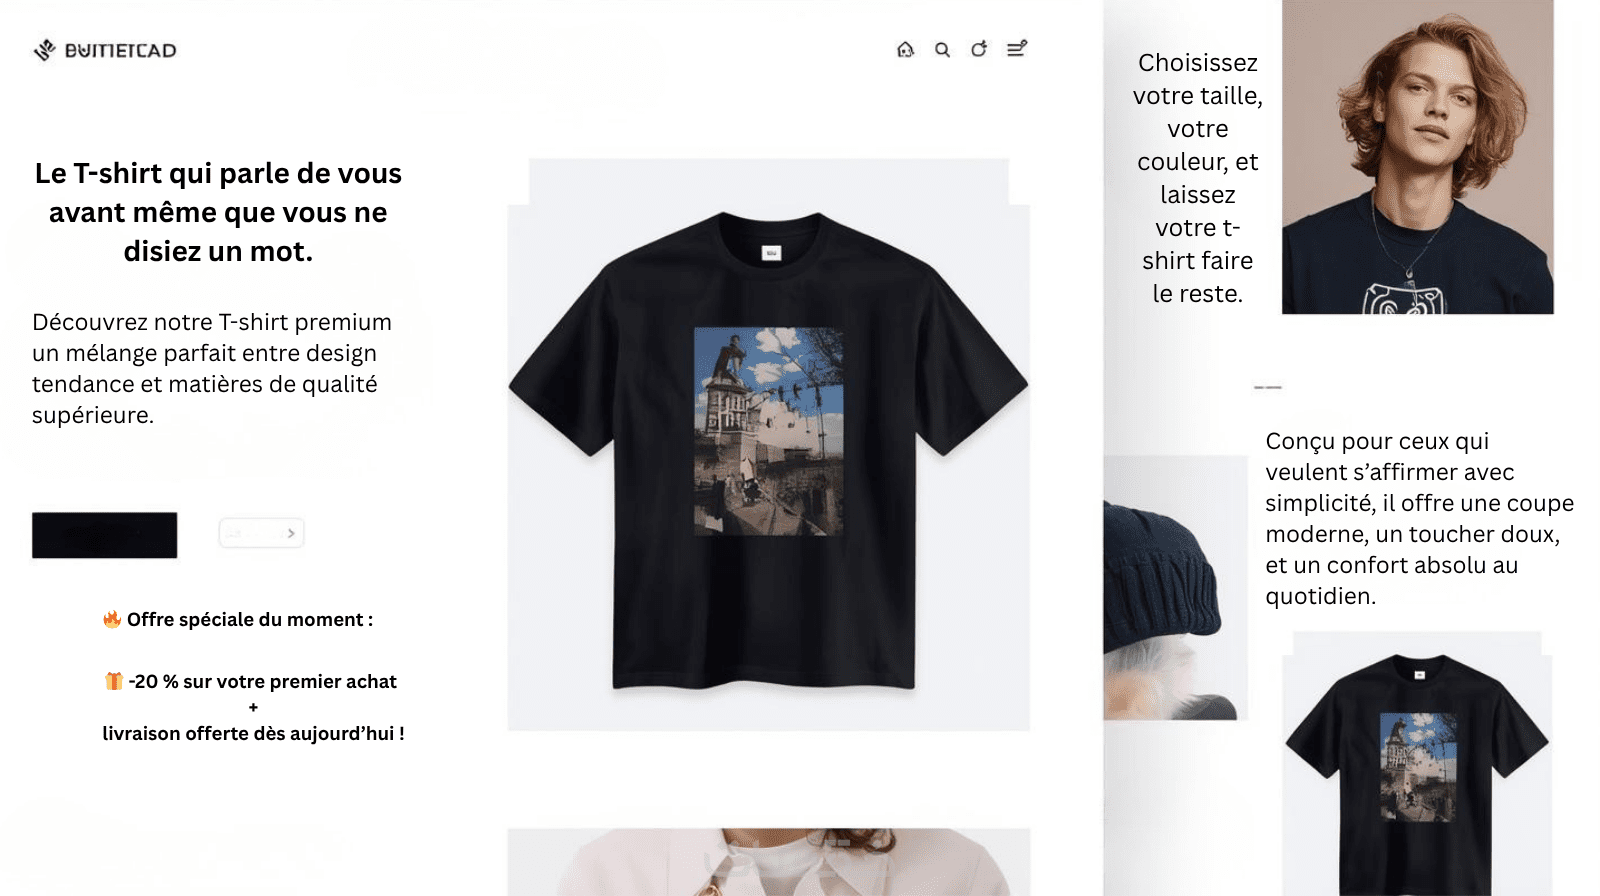Click the -20 % sur votre premier achat offer
The image size is (1600, 896).
[262, 681]
